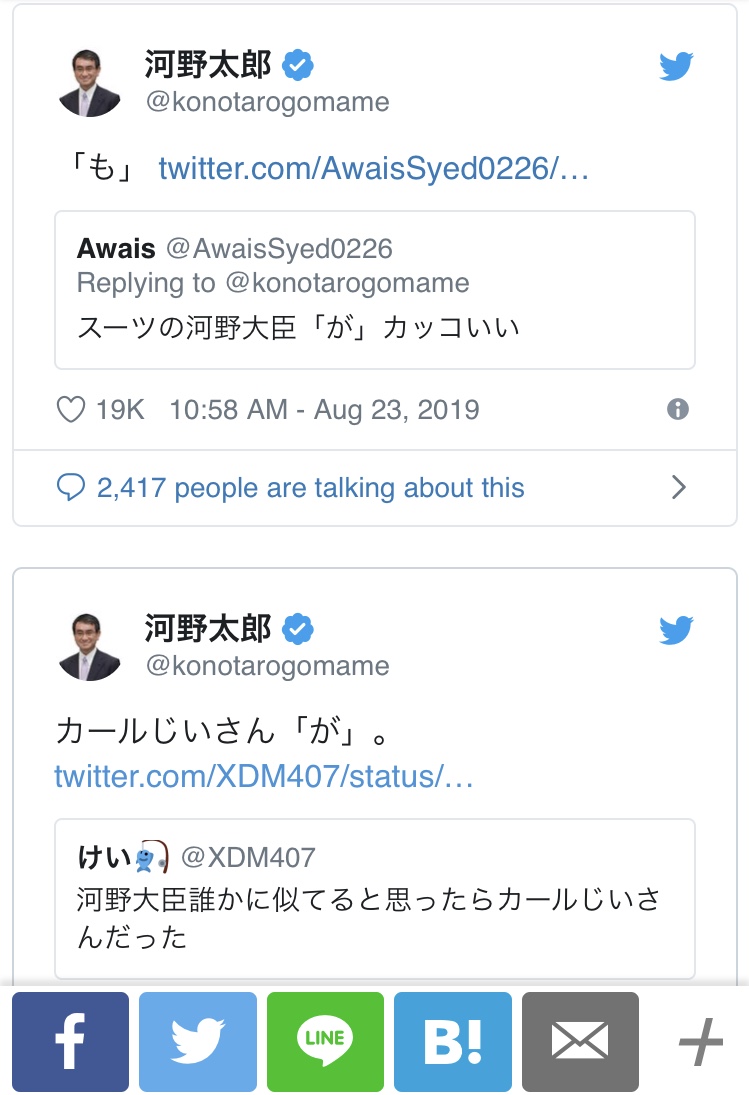Share the page via the LINE icon
This screenshot has width=749, height=1095.
tap(325, 1041)
